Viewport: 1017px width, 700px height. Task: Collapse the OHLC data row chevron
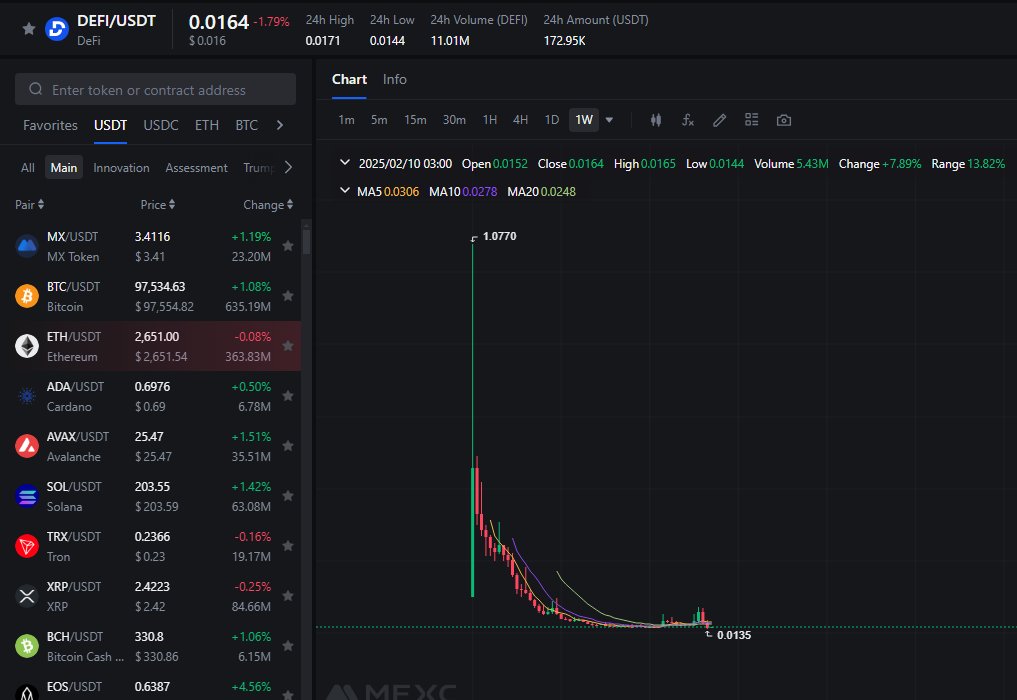click(344, 163)
